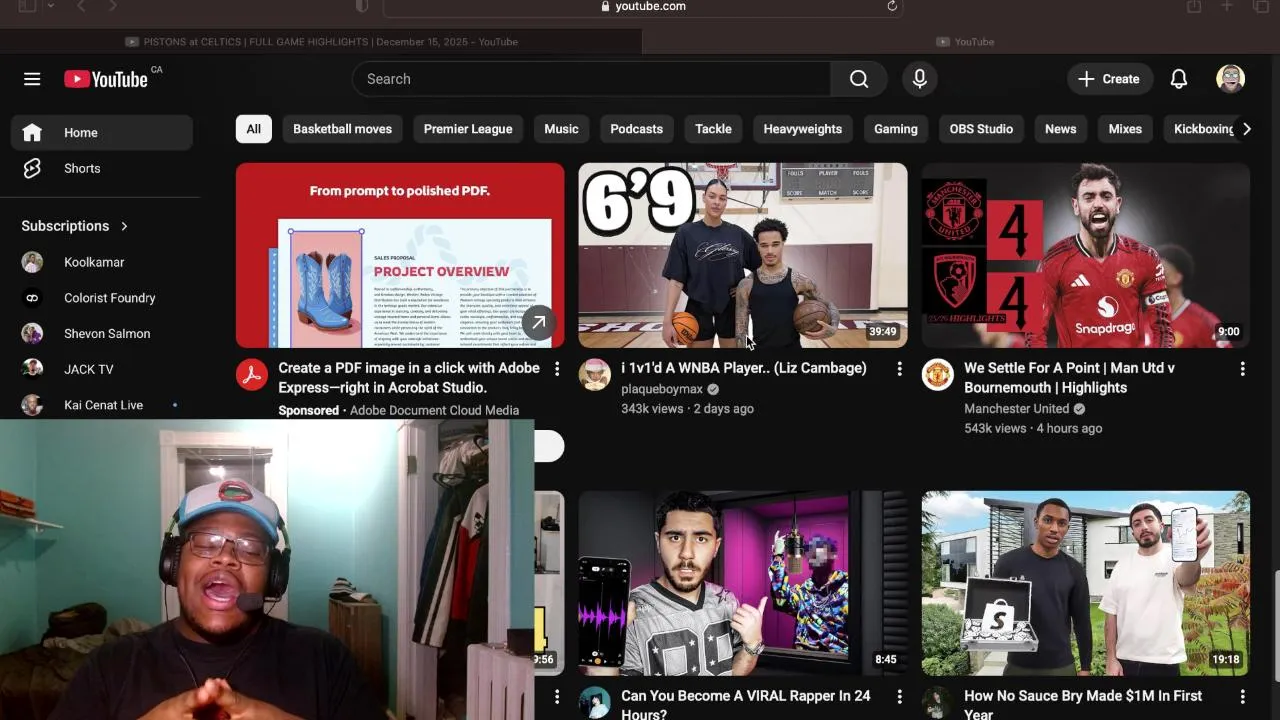This screenshot has height=720, width=1280.
Task: Open 'We Settle For A Point' video title
Action: tap(1070, 378)
